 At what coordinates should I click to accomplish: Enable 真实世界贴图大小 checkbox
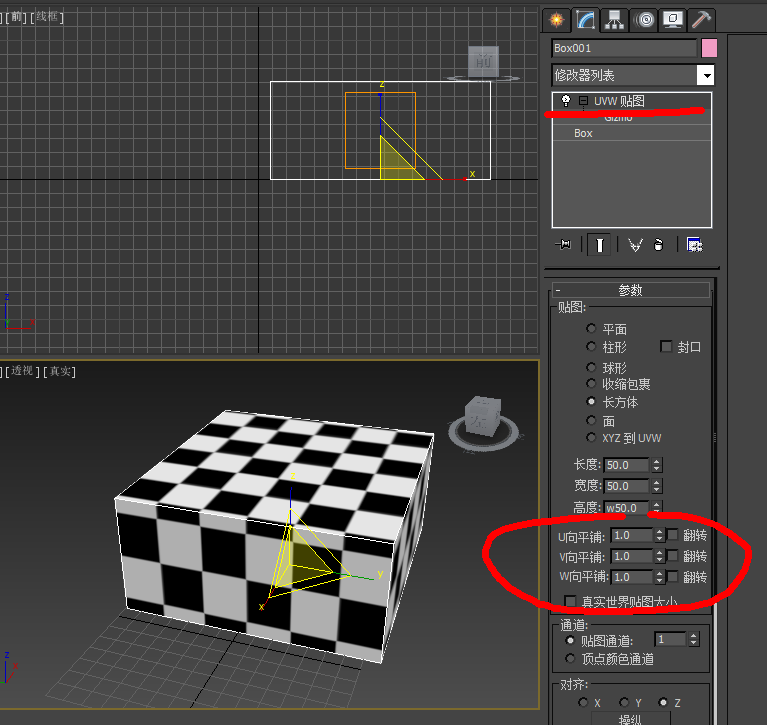tap(570, 601)
